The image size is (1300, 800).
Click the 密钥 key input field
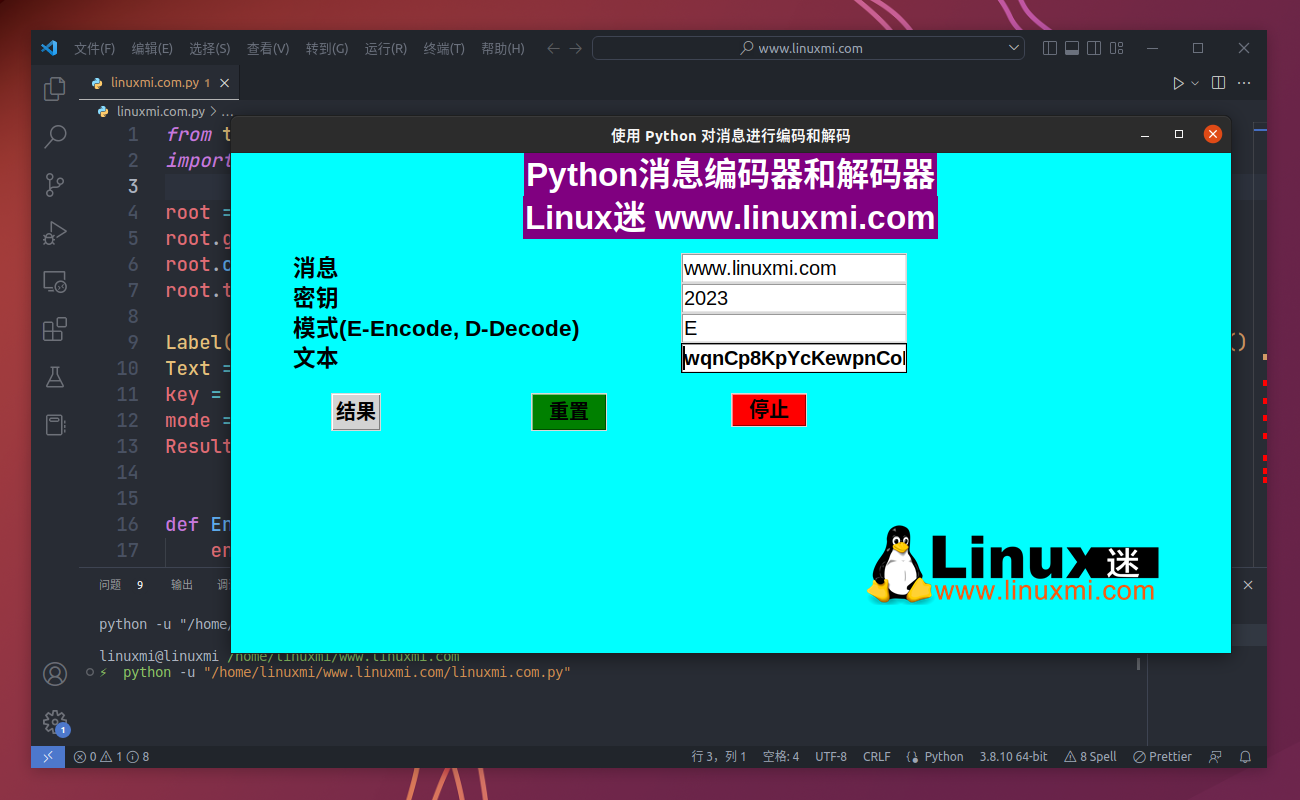(794, 298)
